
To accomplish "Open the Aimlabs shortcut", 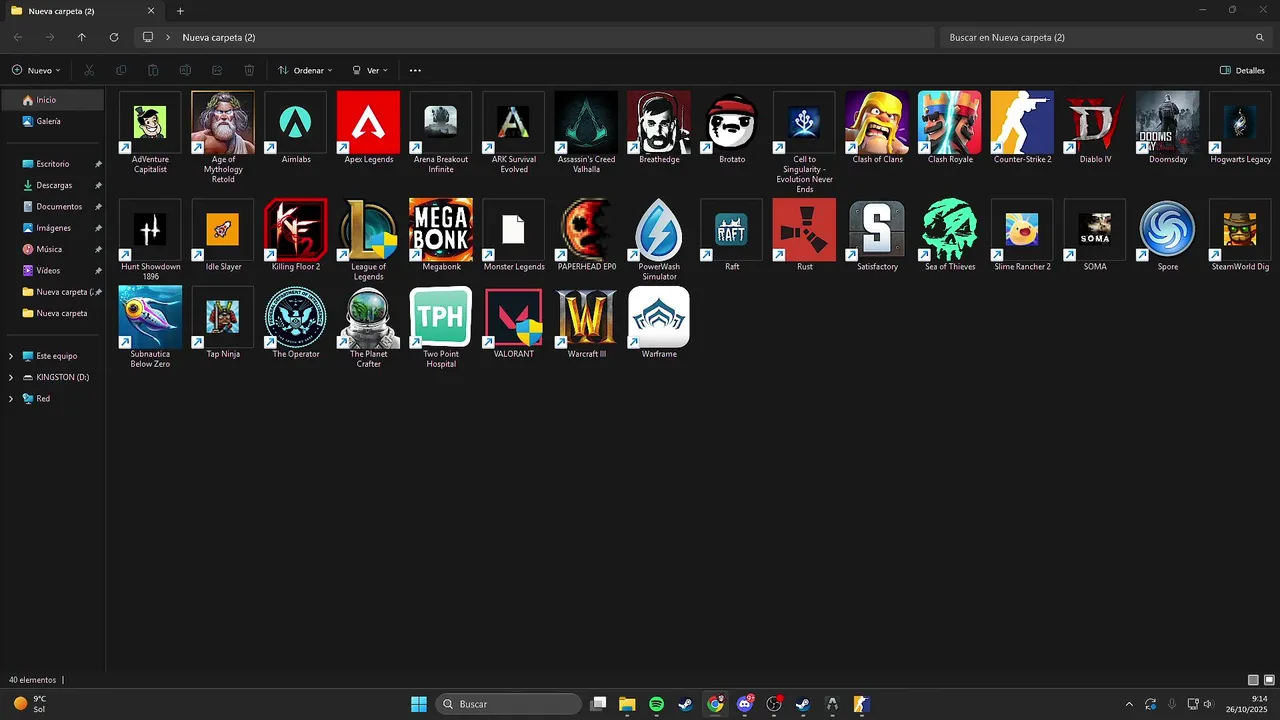I will pyautogui.click(x=296, y=123).
